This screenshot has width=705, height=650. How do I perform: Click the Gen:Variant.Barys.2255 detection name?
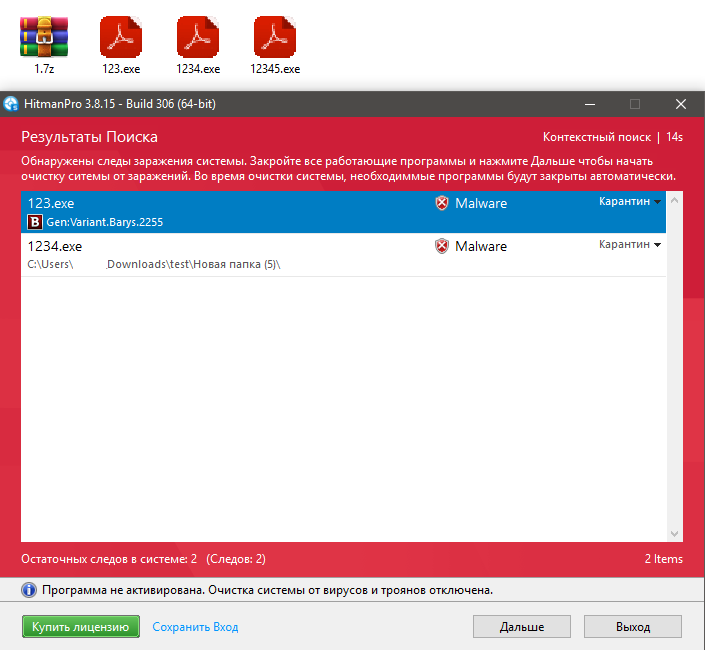(104, 222)
